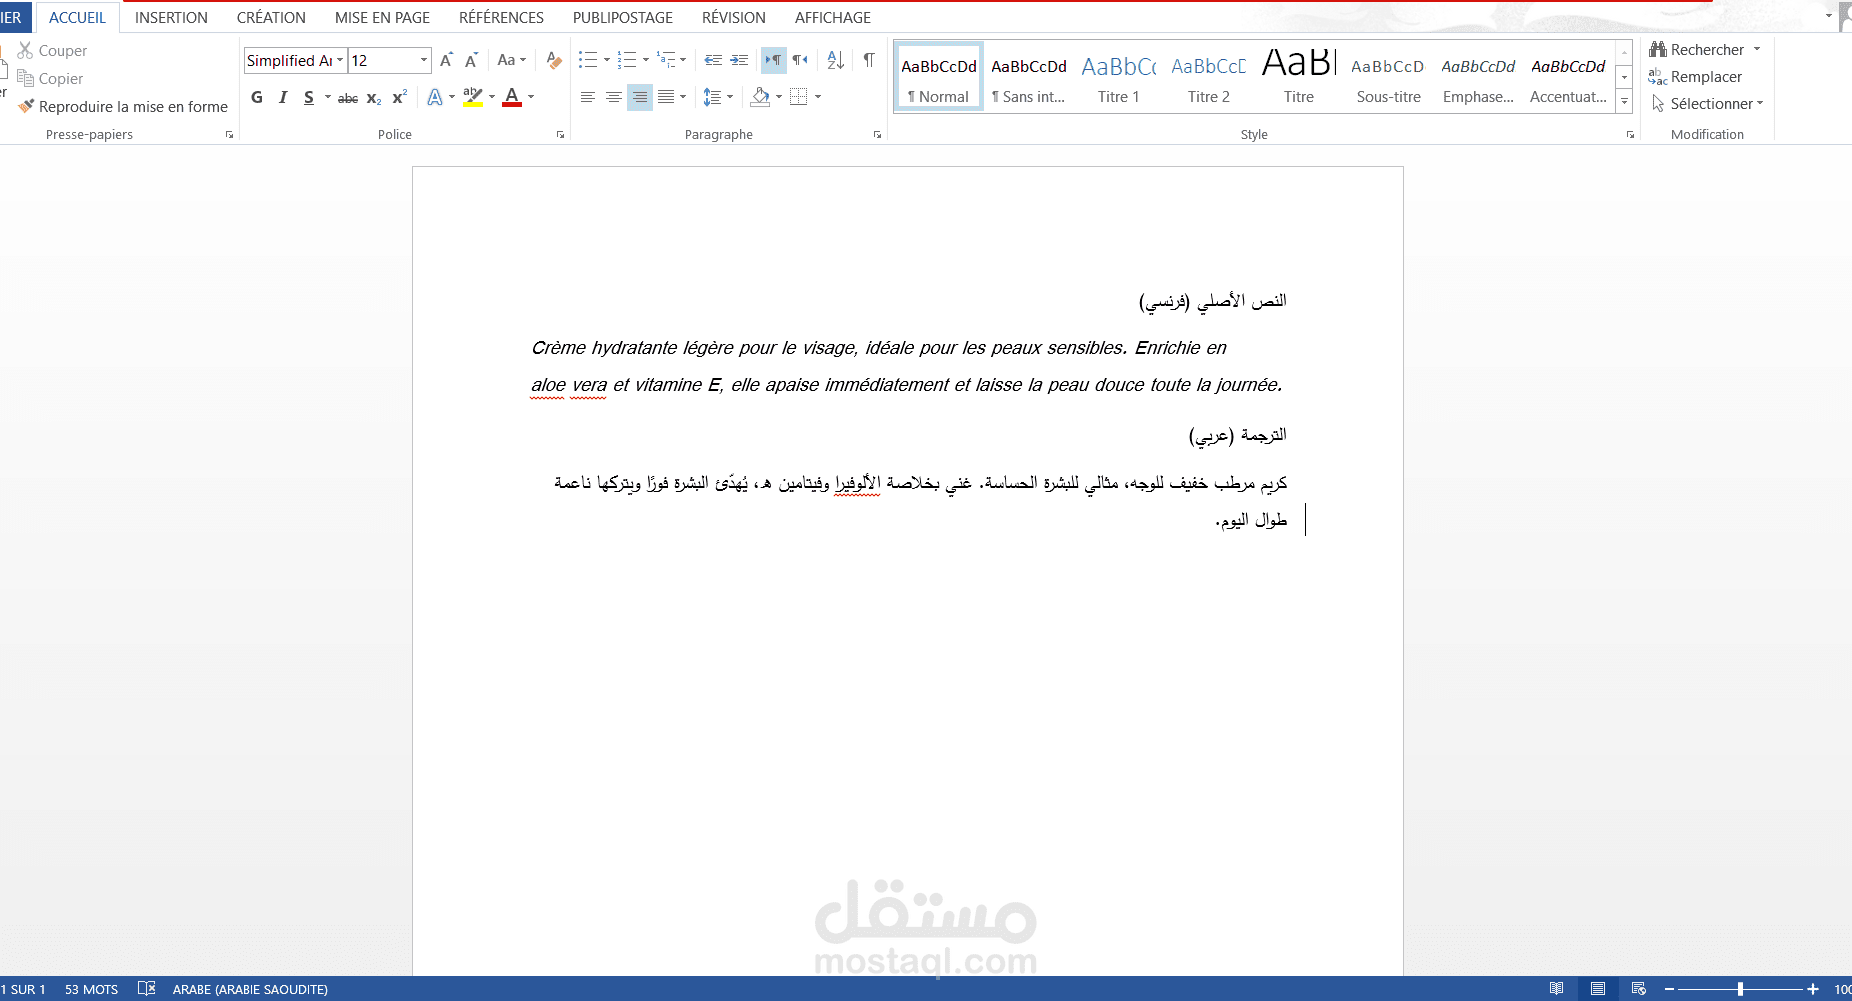Open the RÉFÉRENCES tab
This screenshot has width=1852, height=1001.
(501, 18)
